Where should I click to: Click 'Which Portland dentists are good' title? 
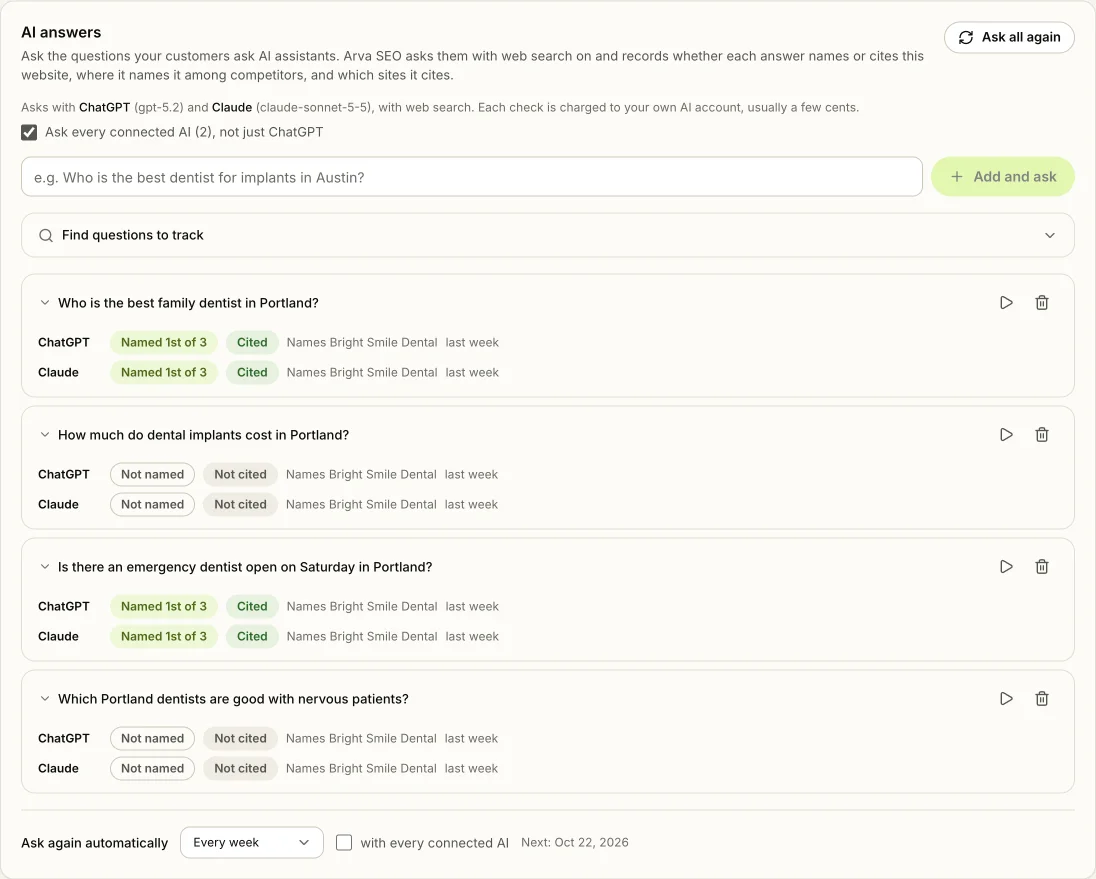233,699
